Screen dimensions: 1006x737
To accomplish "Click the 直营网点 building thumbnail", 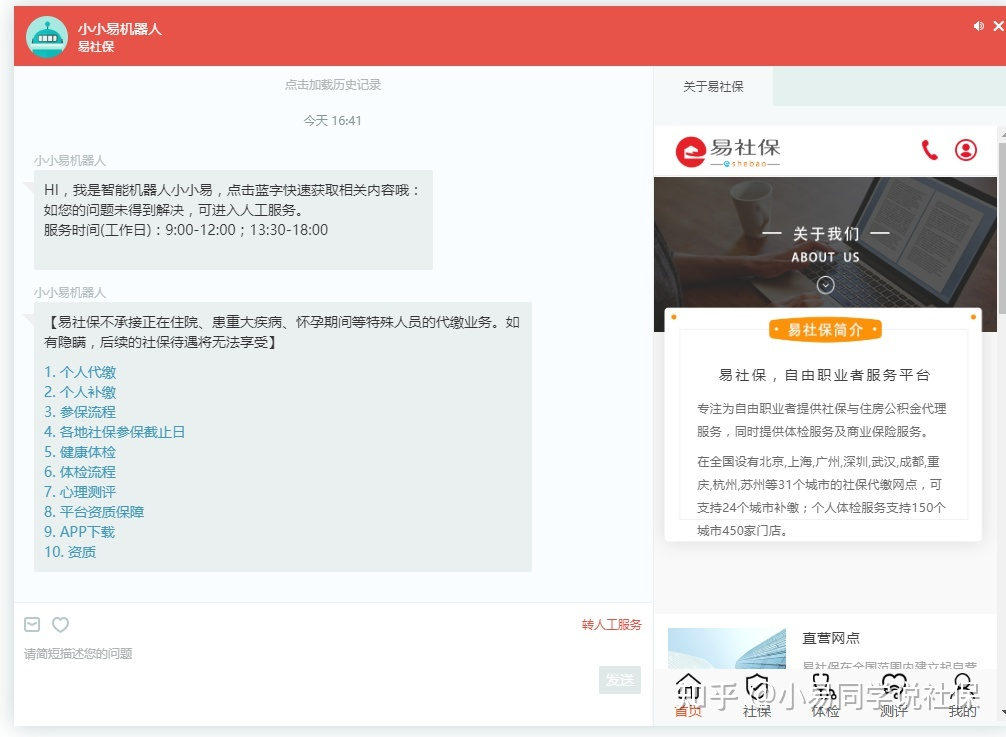I will 727,649.
